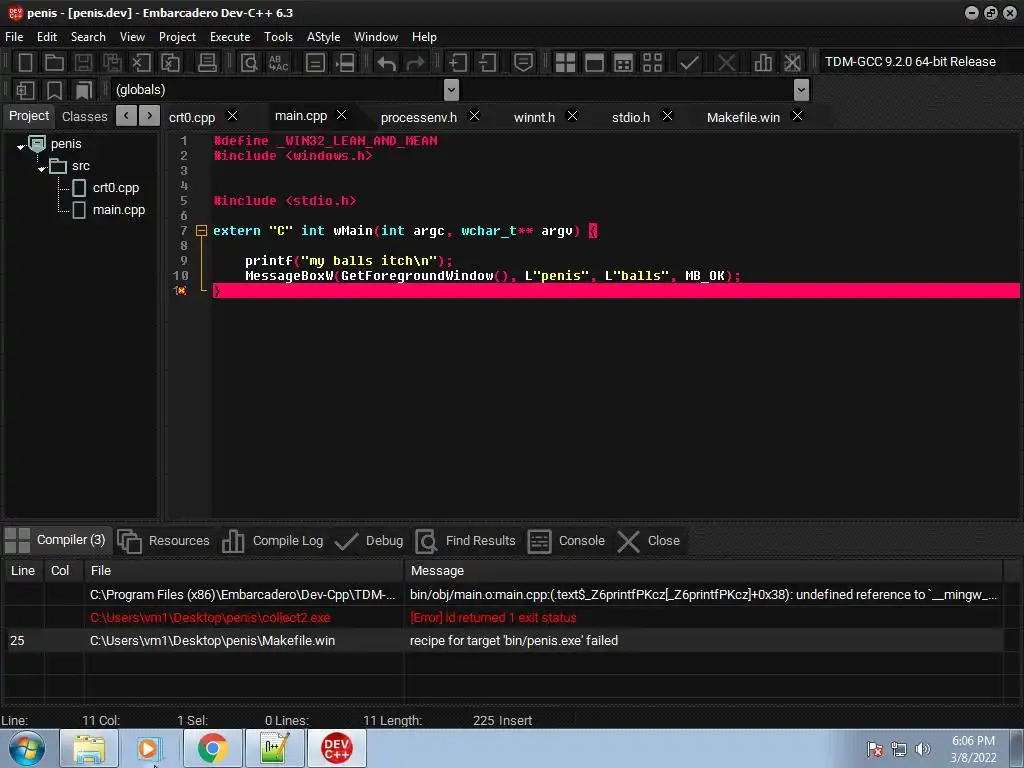Collapse the src folder node
Screen dimensions: 1024x768
point(42,169)
